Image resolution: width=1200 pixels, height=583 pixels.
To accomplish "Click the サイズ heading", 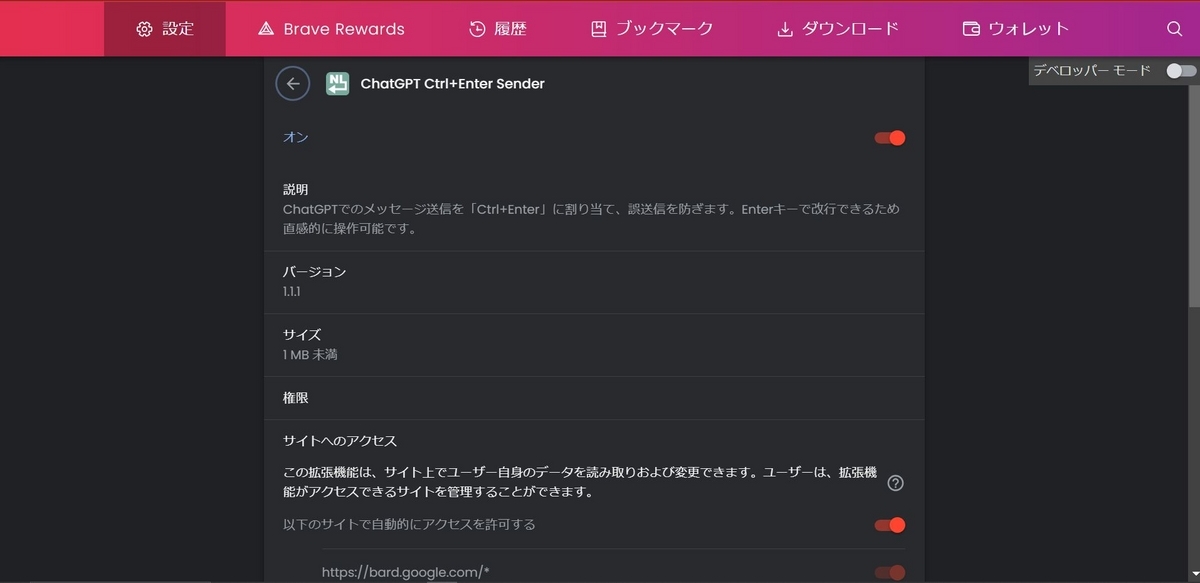I will pos(302,335).
